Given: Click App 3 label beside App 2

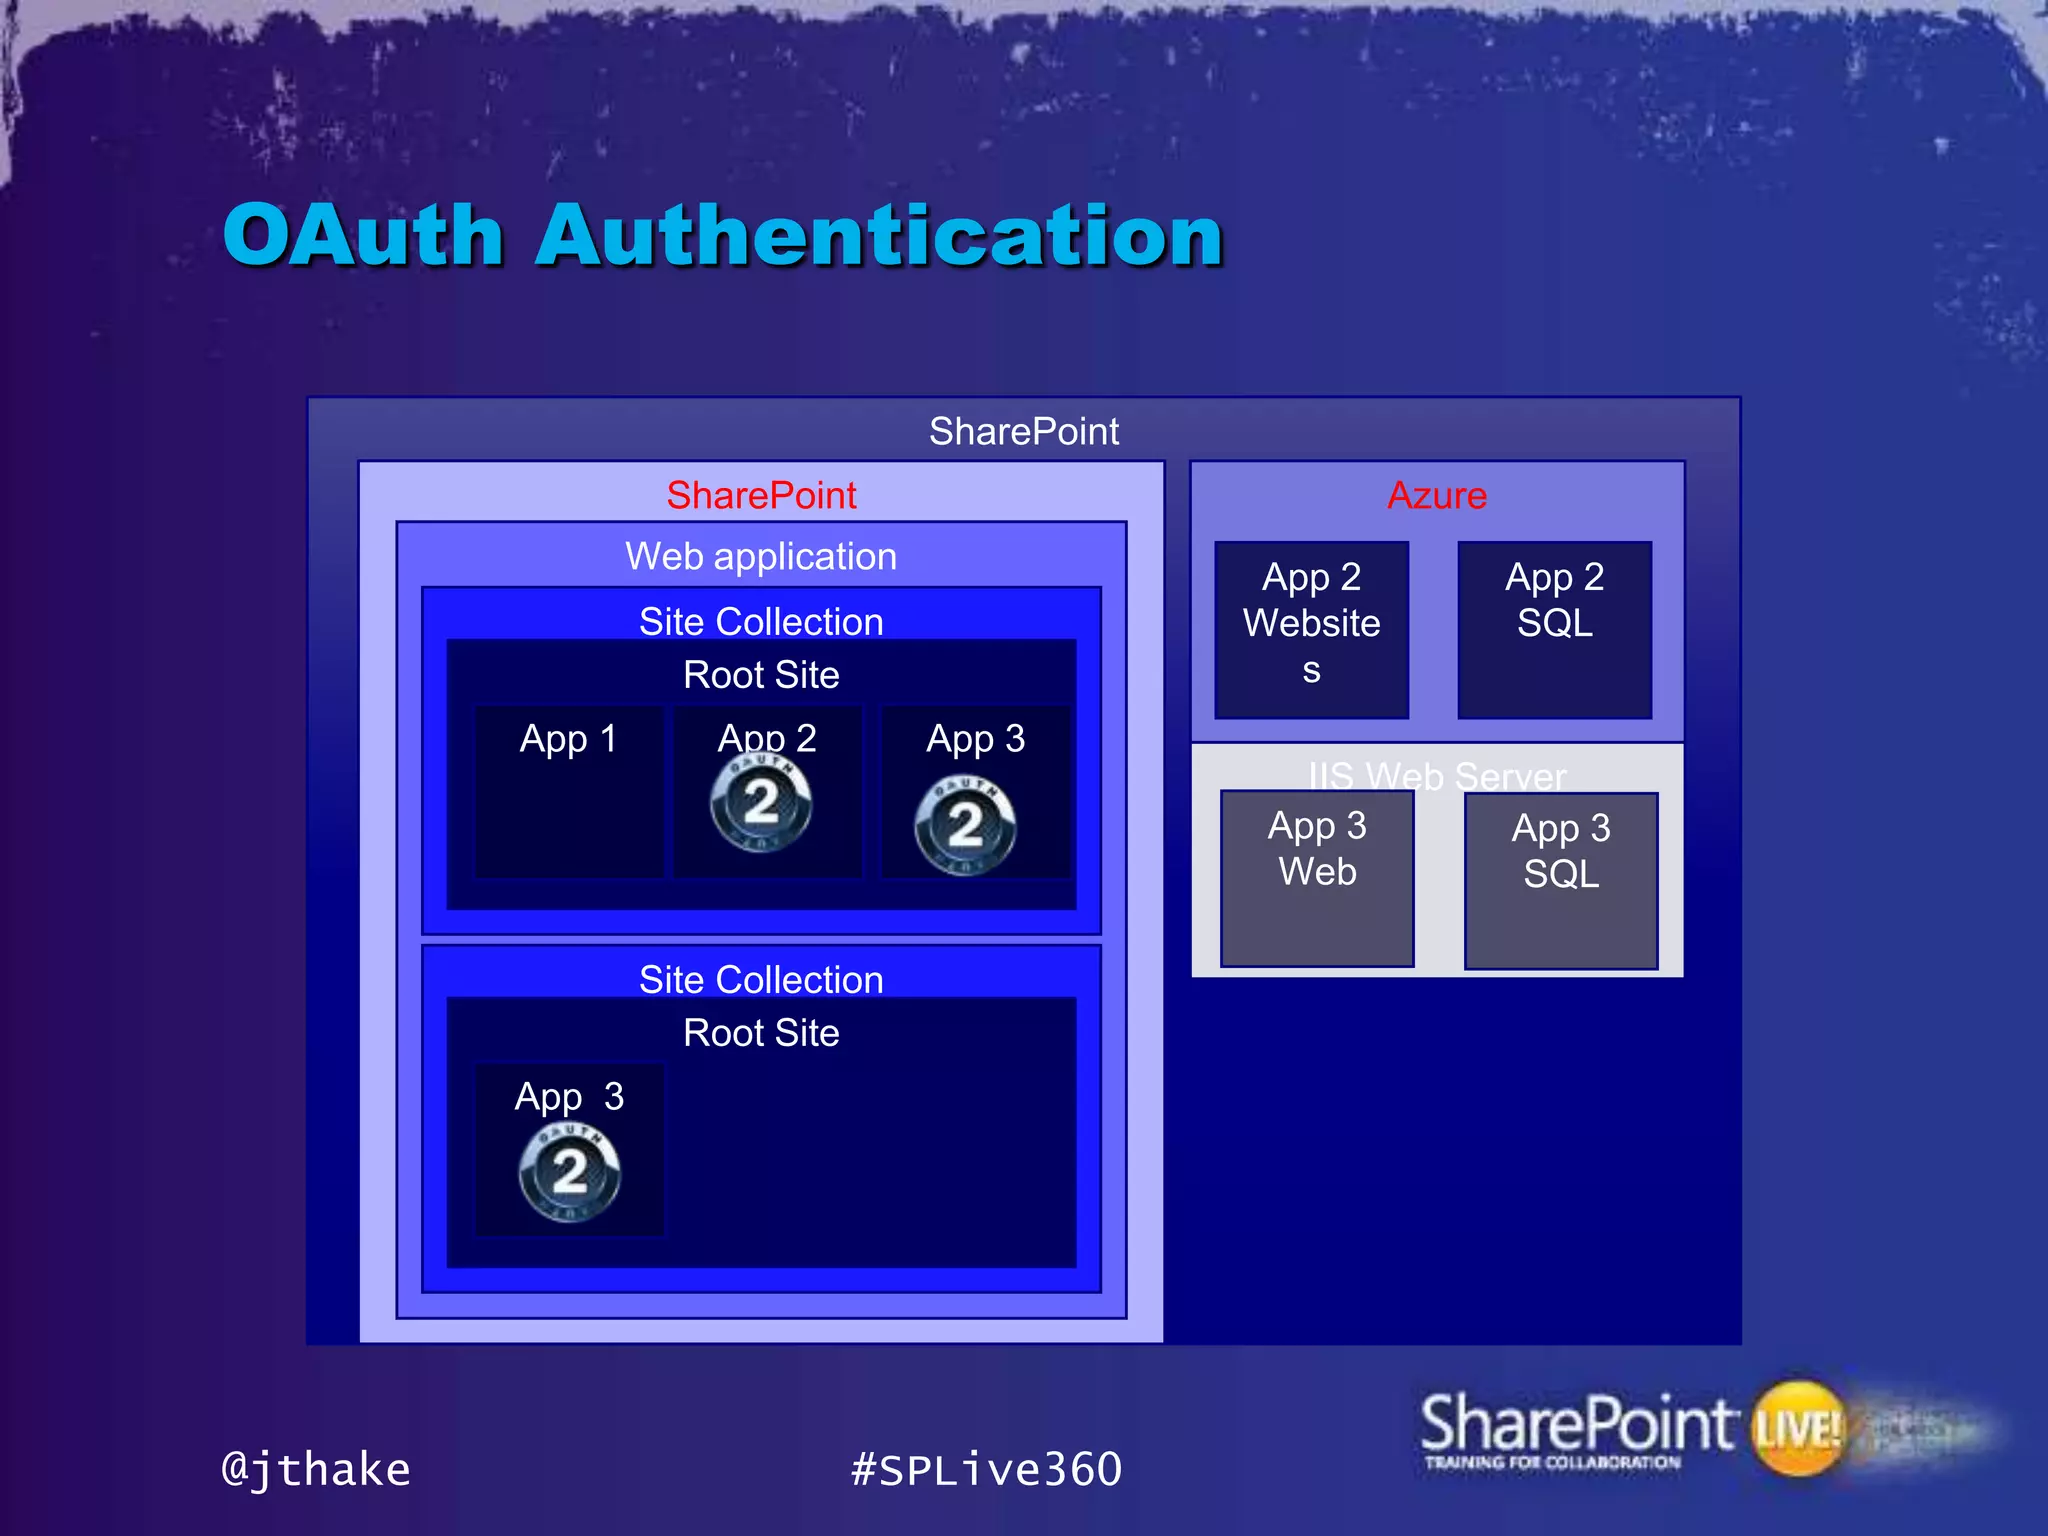Looking at the screenshot, I should 975,738.
